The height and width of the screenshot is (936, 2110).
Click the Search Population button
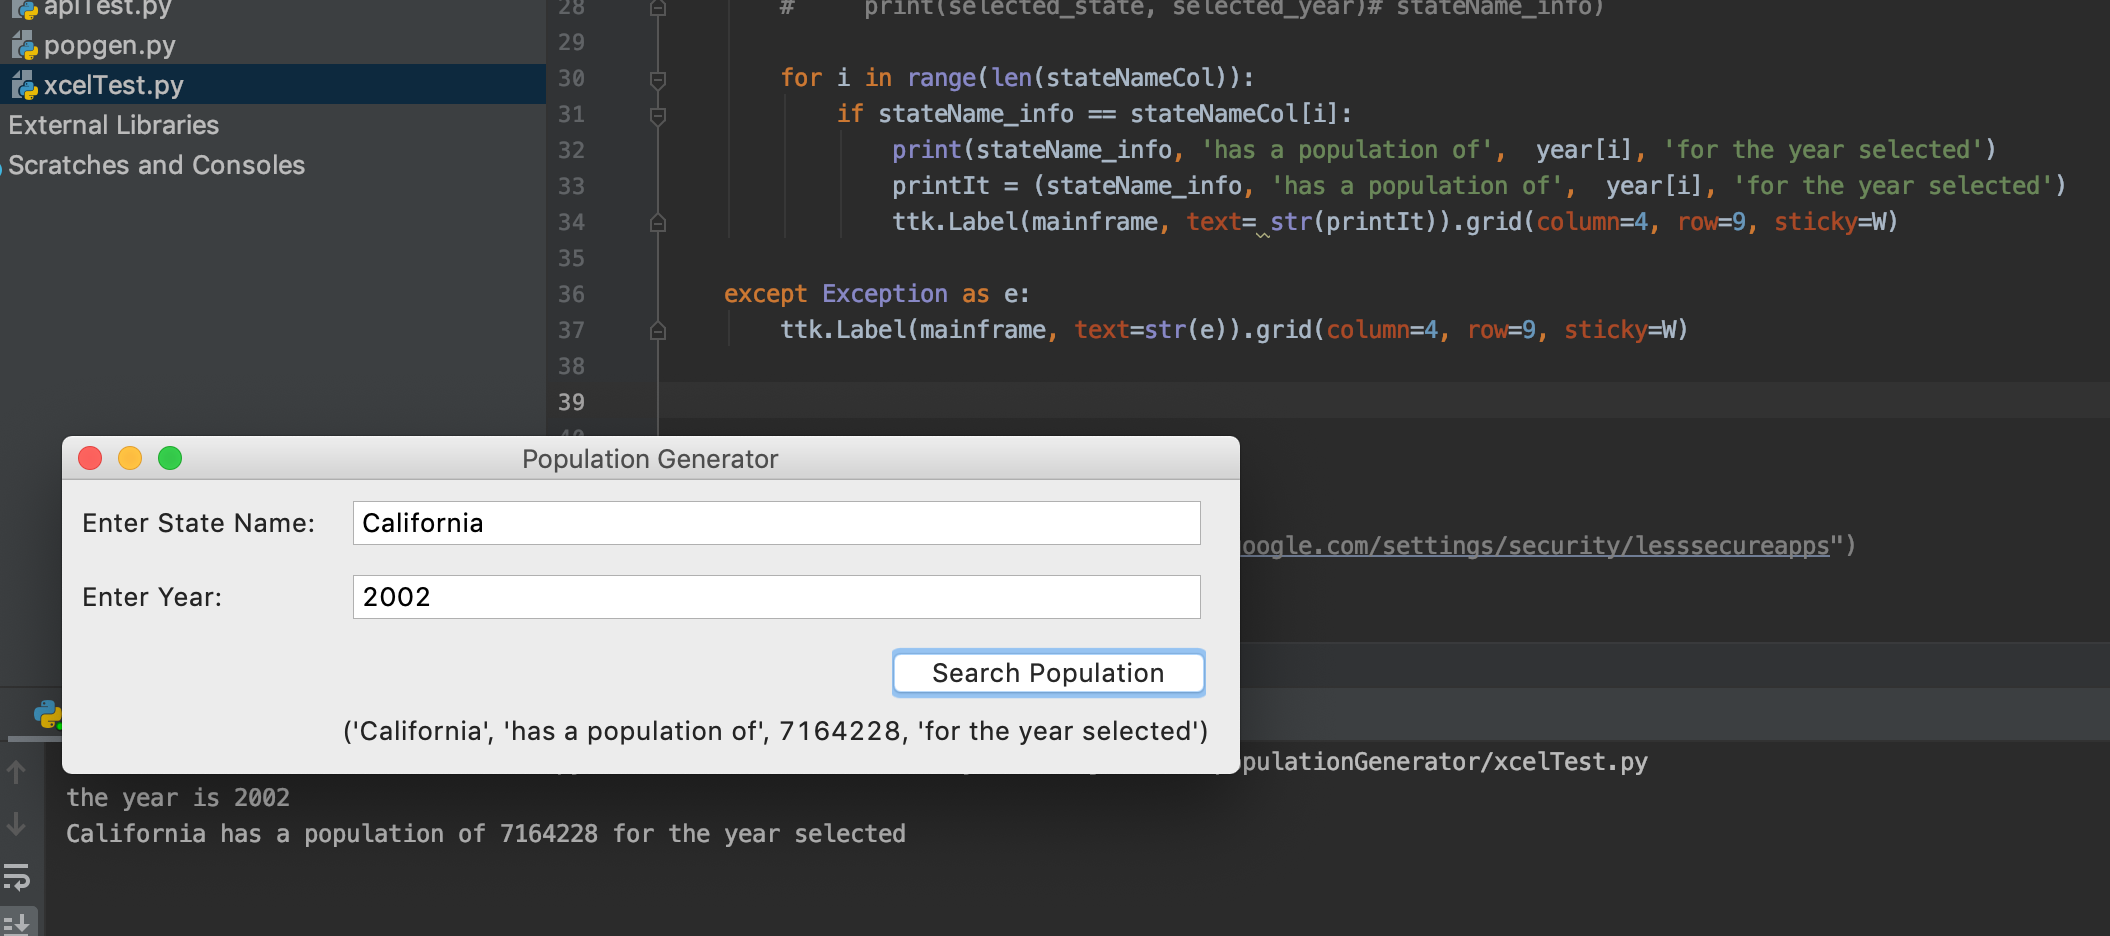click(x=1047, y=673)
